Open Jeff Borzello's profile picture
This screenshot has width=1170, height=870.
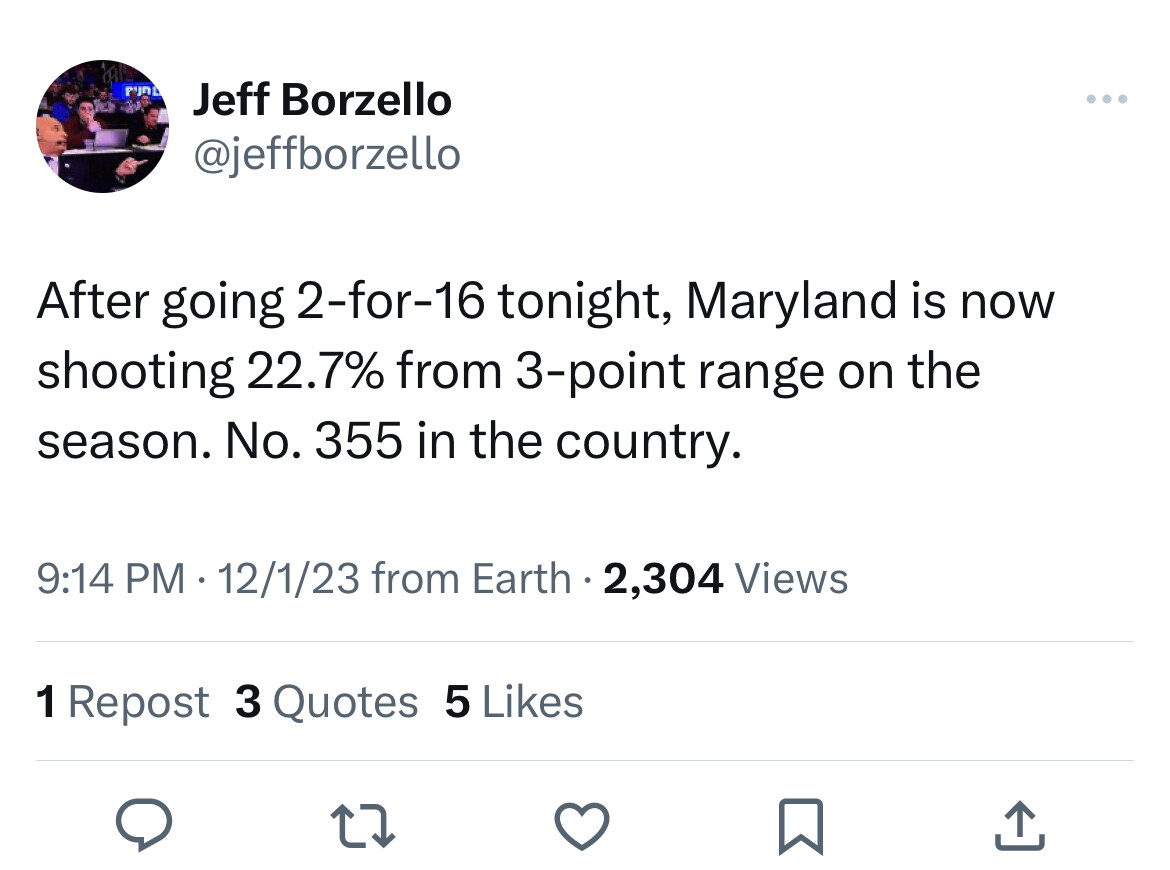click(x=102, y=125)
